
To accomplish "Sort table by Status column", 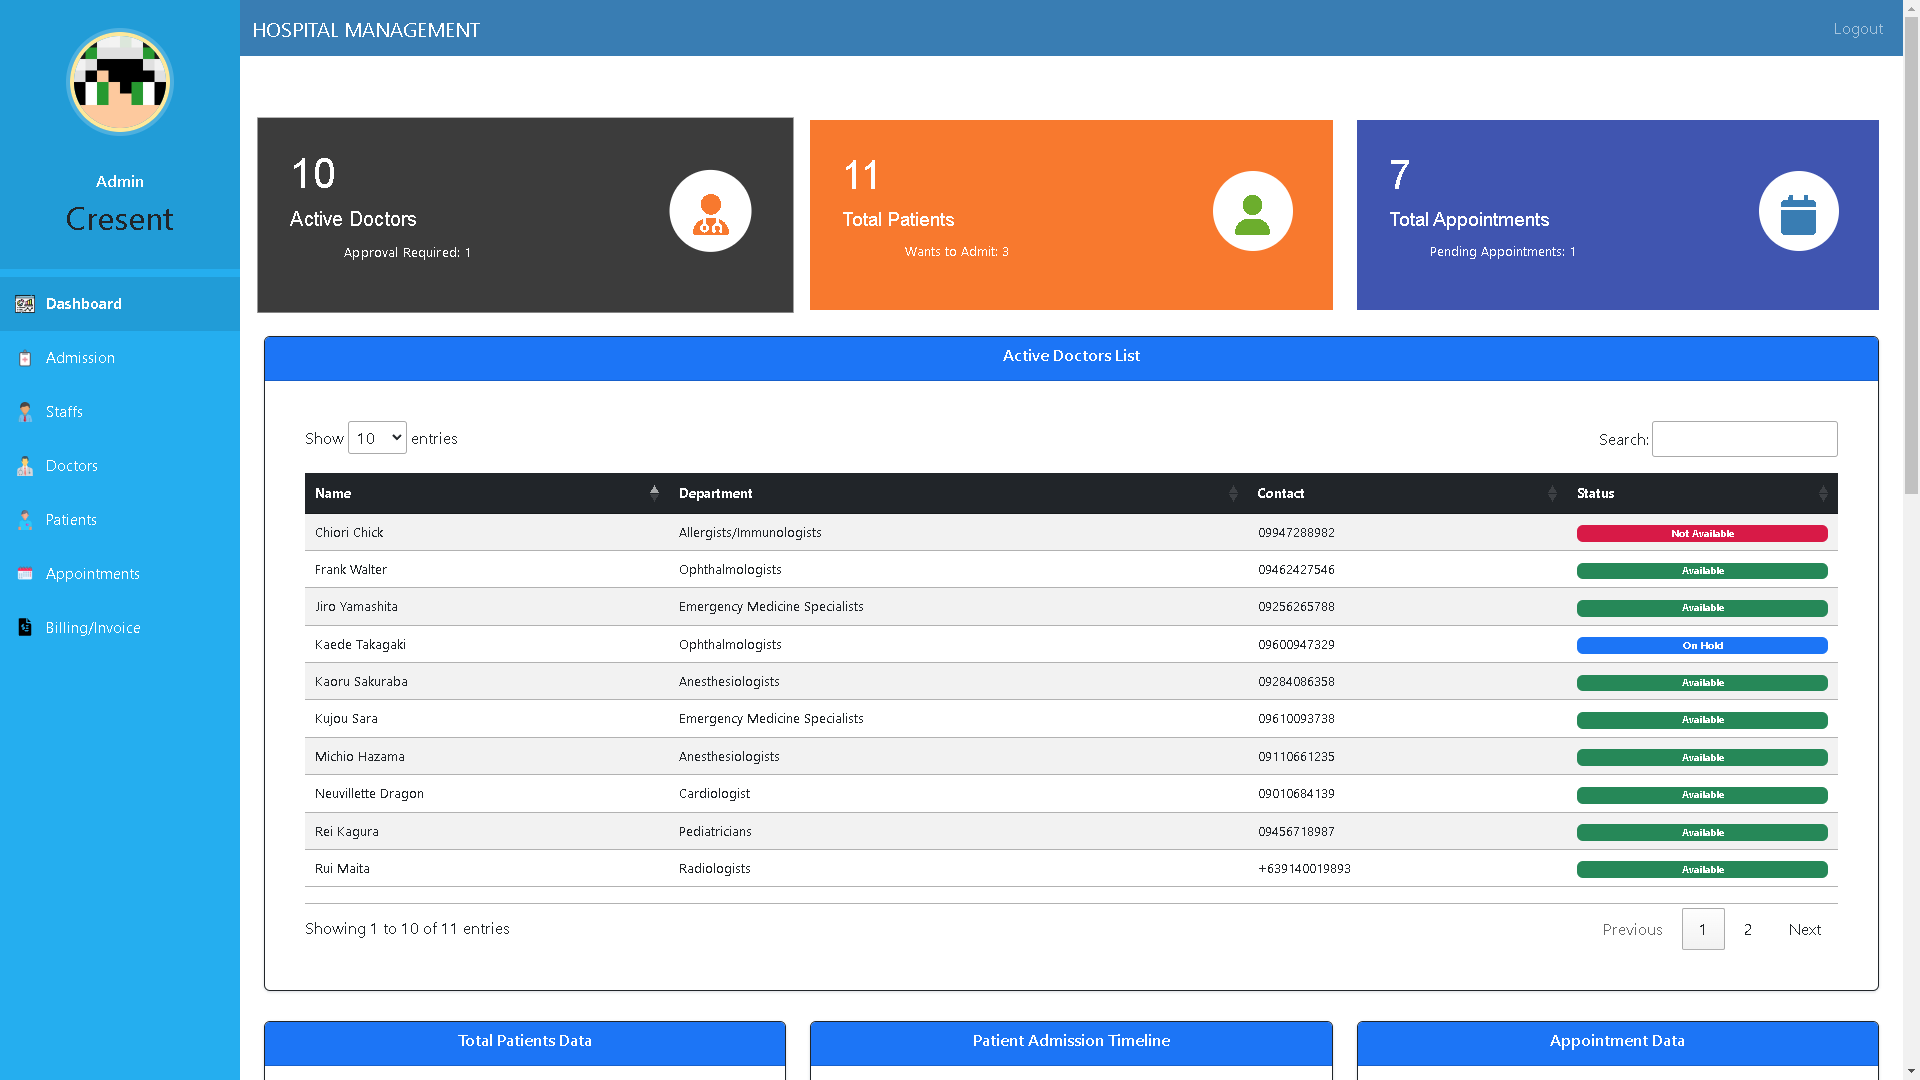I will [x=1702, y=493].
